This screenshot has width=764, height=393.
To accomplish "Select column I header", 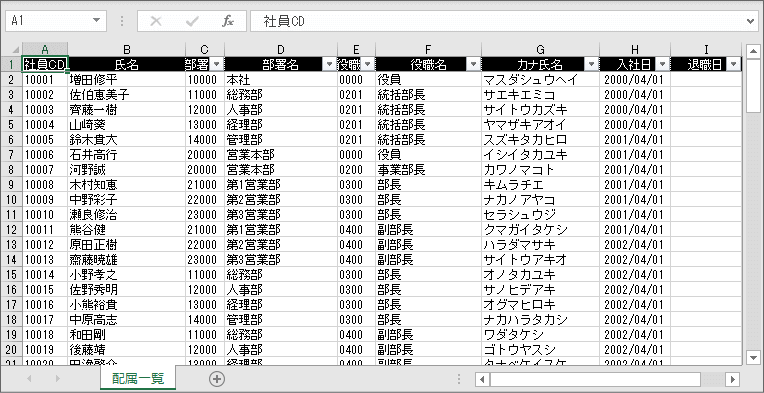I will click(706, 49).
